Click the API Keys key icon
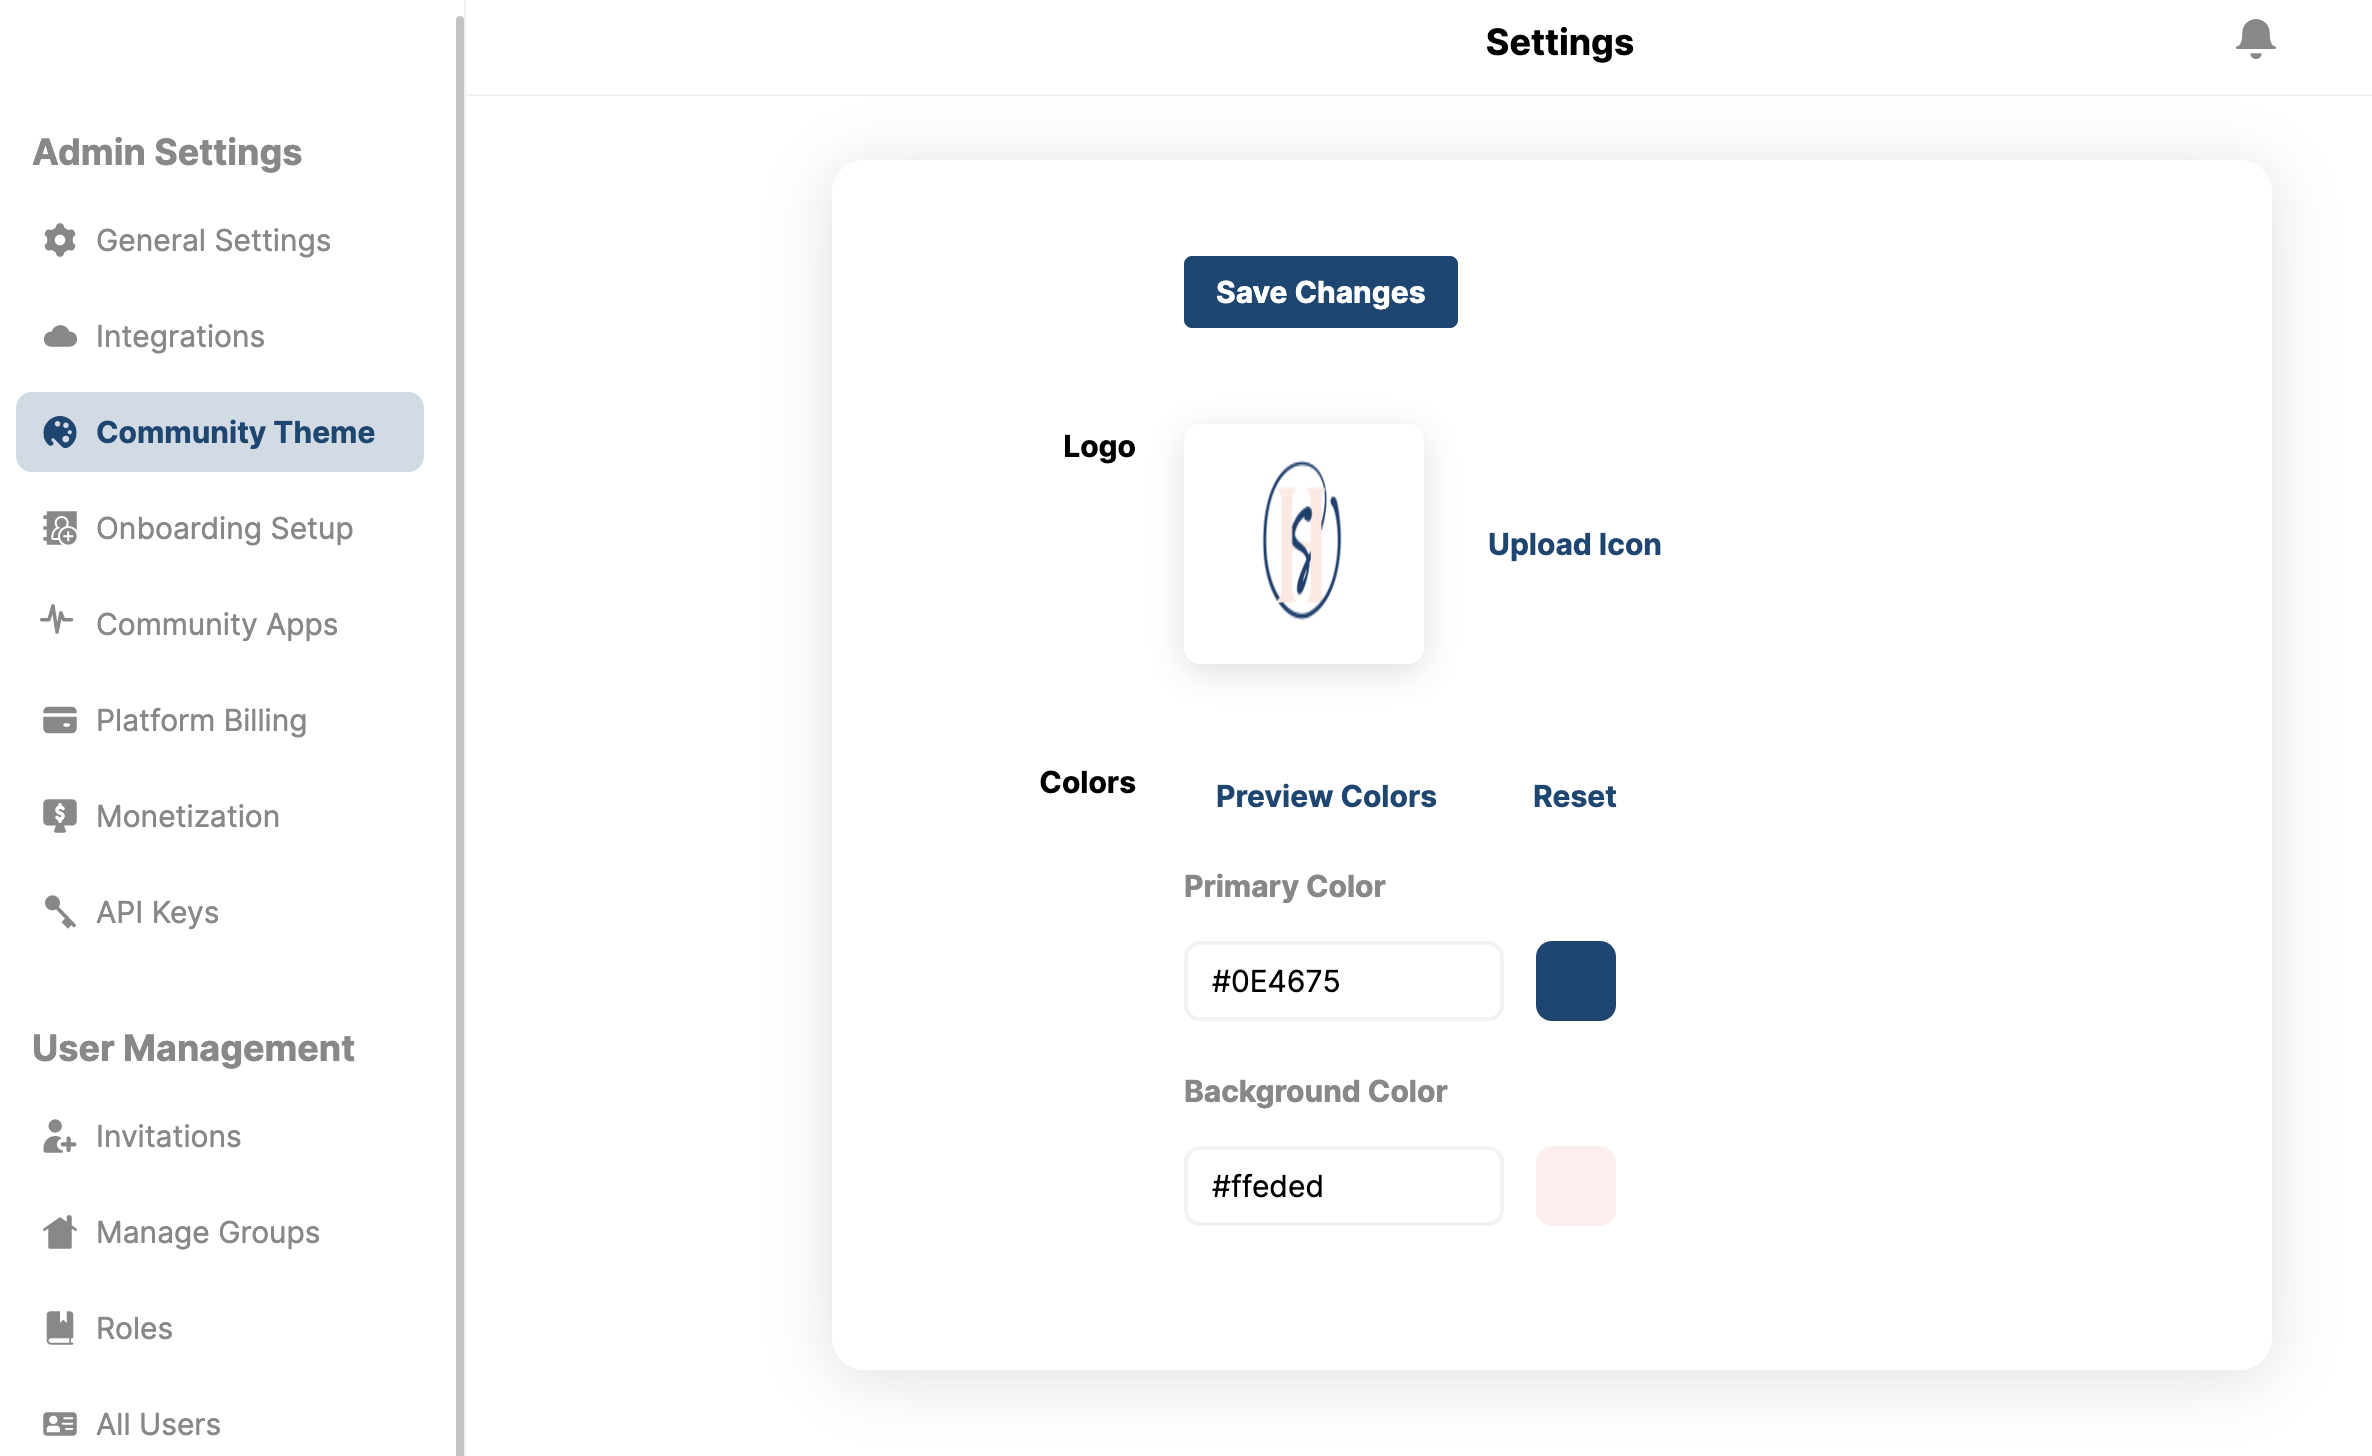2372x1456 pixels. (60, 912)
